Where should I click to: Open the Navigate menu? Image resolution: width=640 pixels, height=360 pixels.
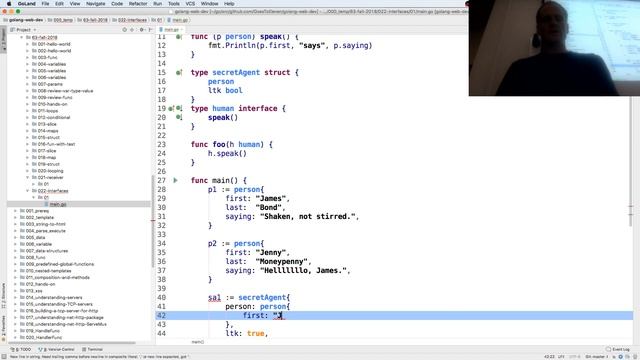(x=96, y=4)
